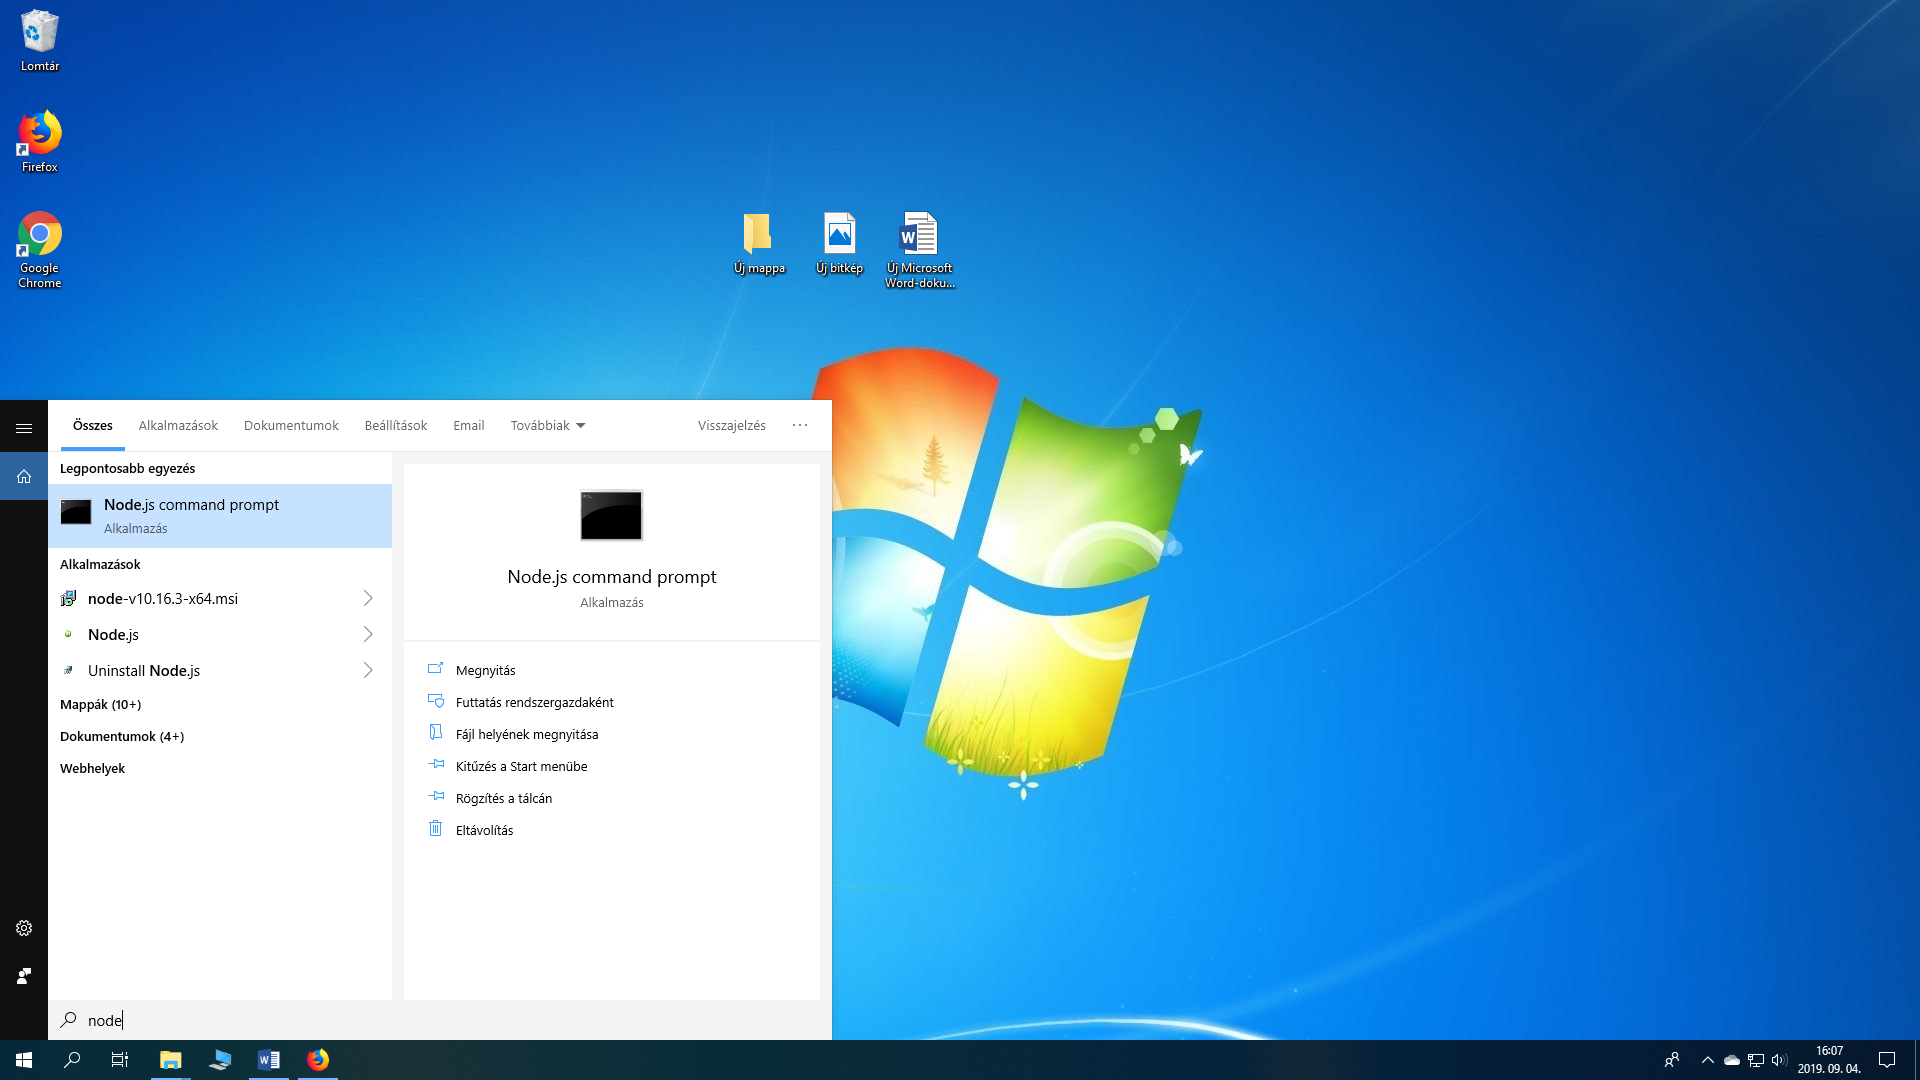Open settings gear in search sidebar

coord(24,928)
